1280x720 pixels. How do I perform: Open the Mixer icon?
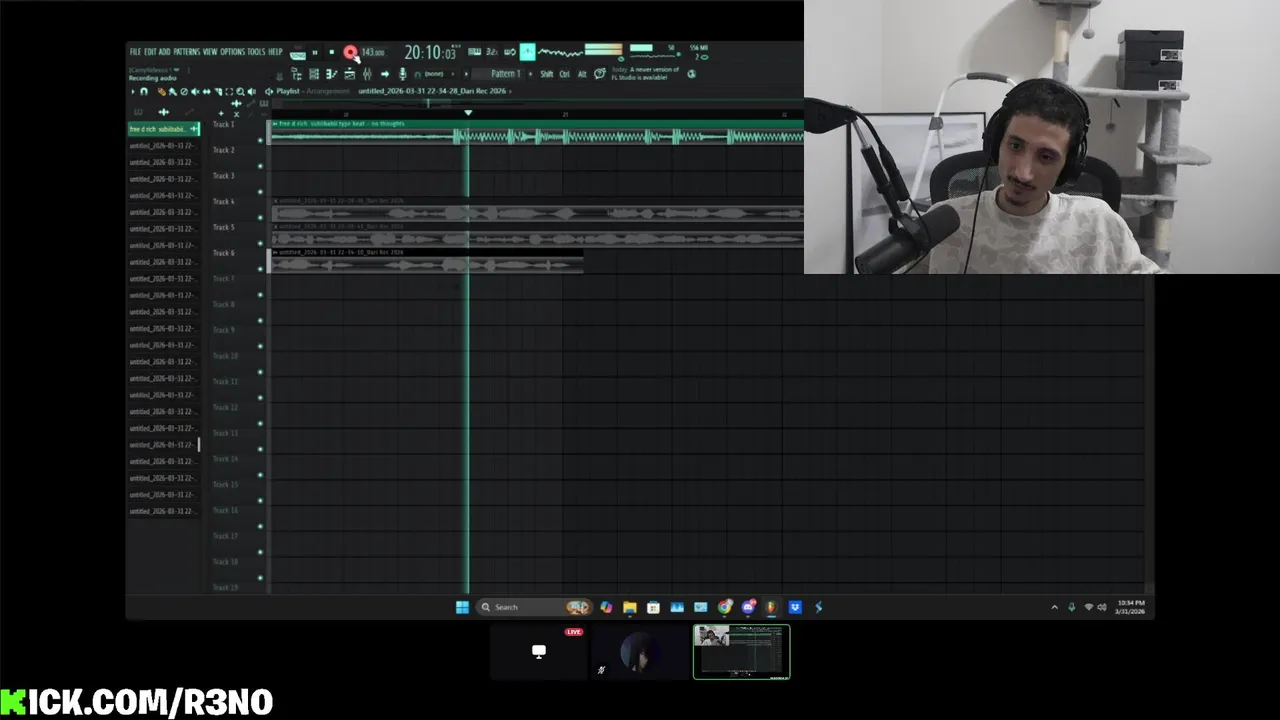(x=367, y=74)
